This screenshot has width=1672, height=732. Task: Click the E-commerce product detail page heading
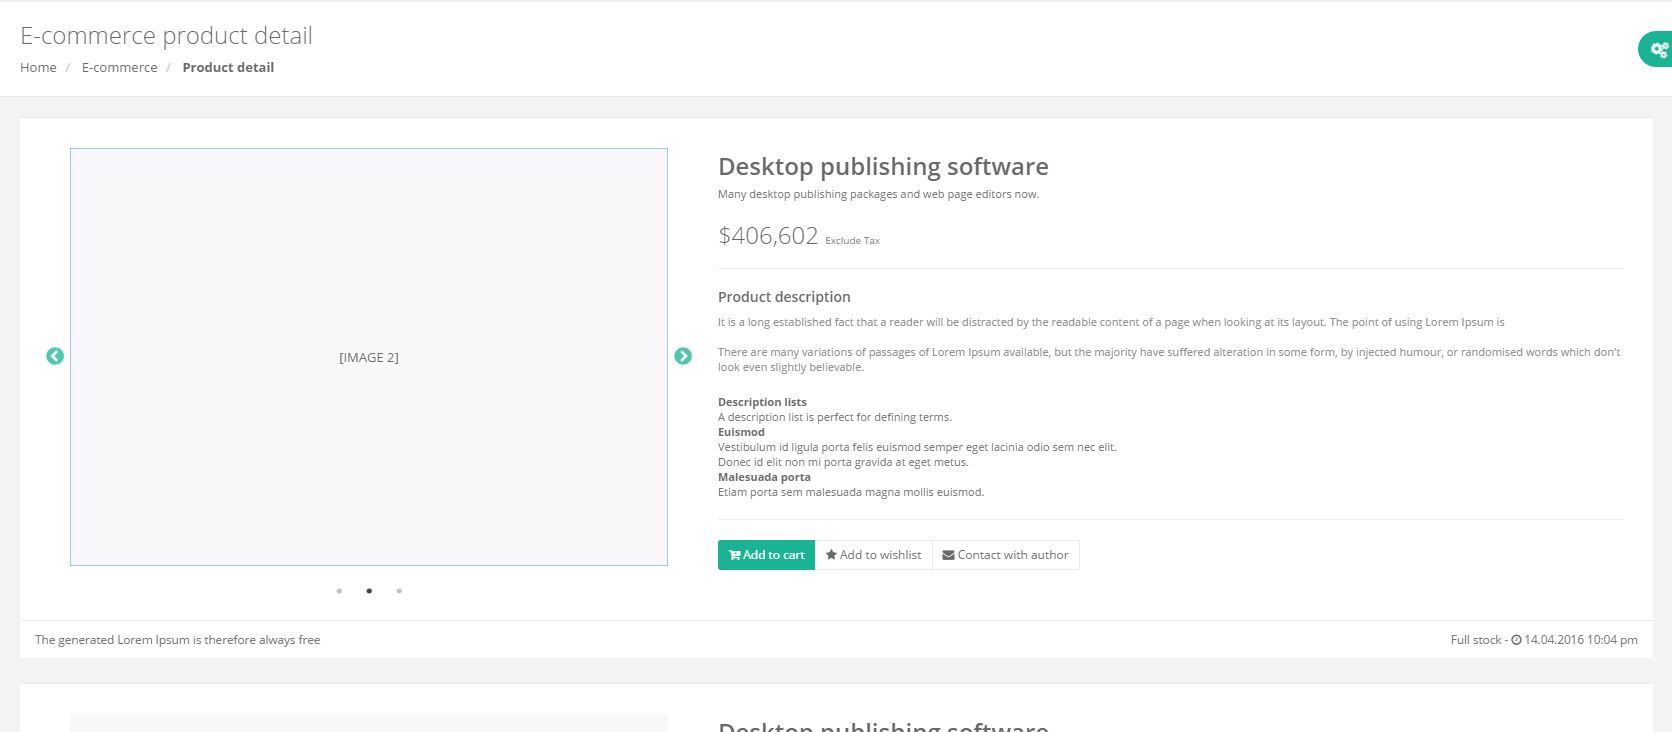(166, 36)
